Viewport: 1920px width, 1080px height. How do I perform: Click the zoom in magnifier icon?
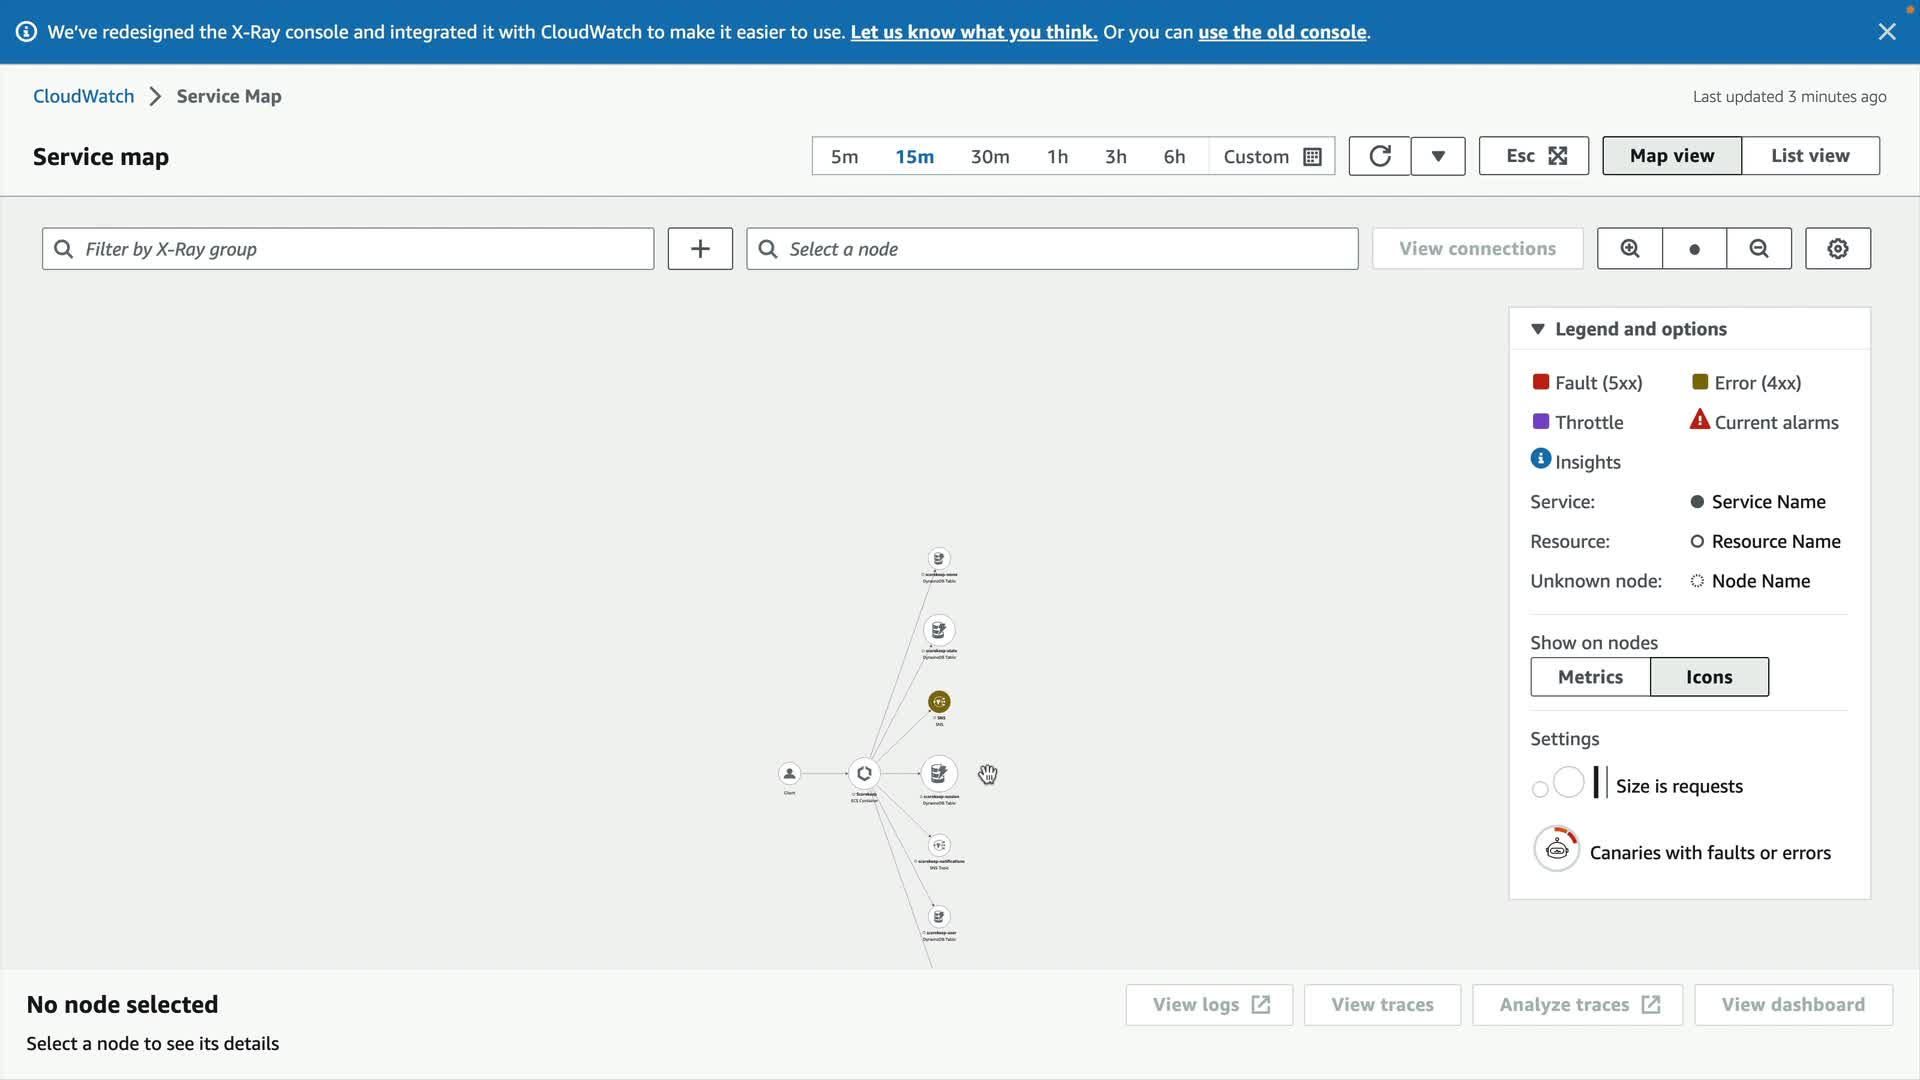[1629, 249]
